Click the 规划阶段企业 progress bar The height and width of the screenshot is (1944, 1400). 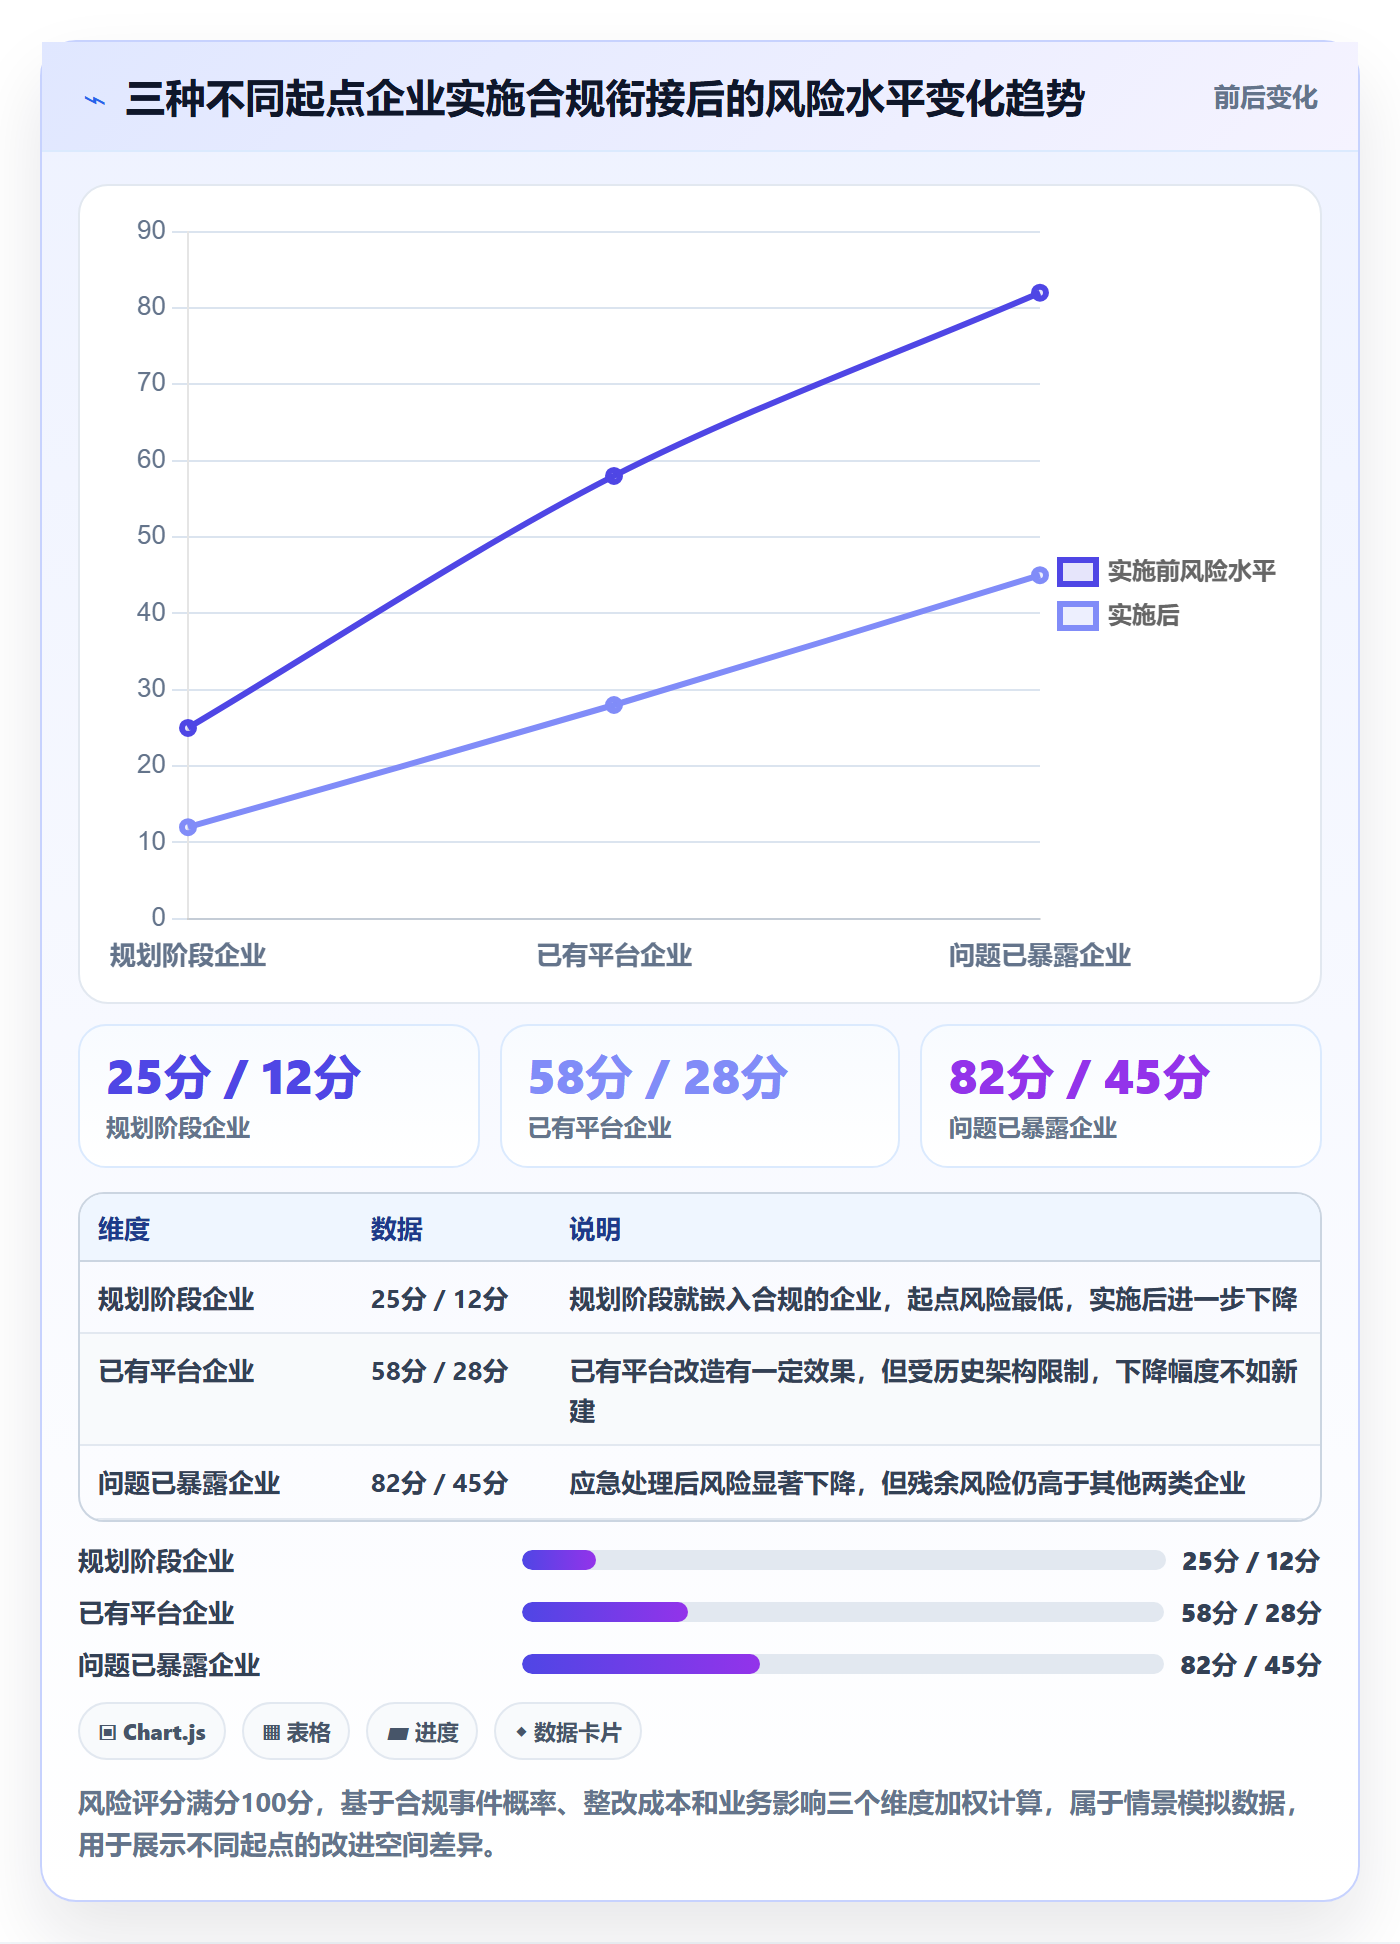tap(843, 1560)
